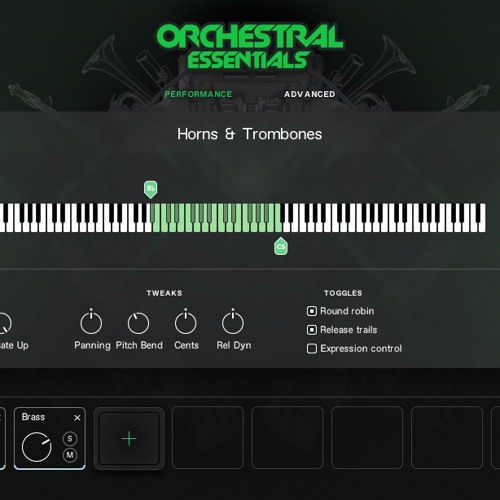Add a new layer with the plus button
This screenshot has width=500, height=500.
pos(129,439)
